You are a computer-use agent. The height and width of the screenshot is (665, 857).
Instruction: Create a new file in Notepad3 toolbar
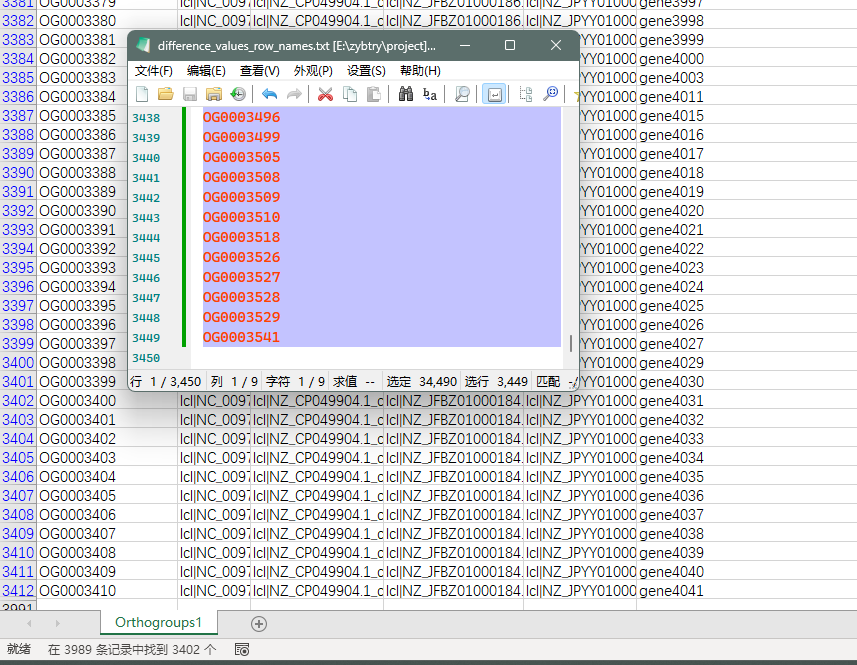click(x=142, y=94)
